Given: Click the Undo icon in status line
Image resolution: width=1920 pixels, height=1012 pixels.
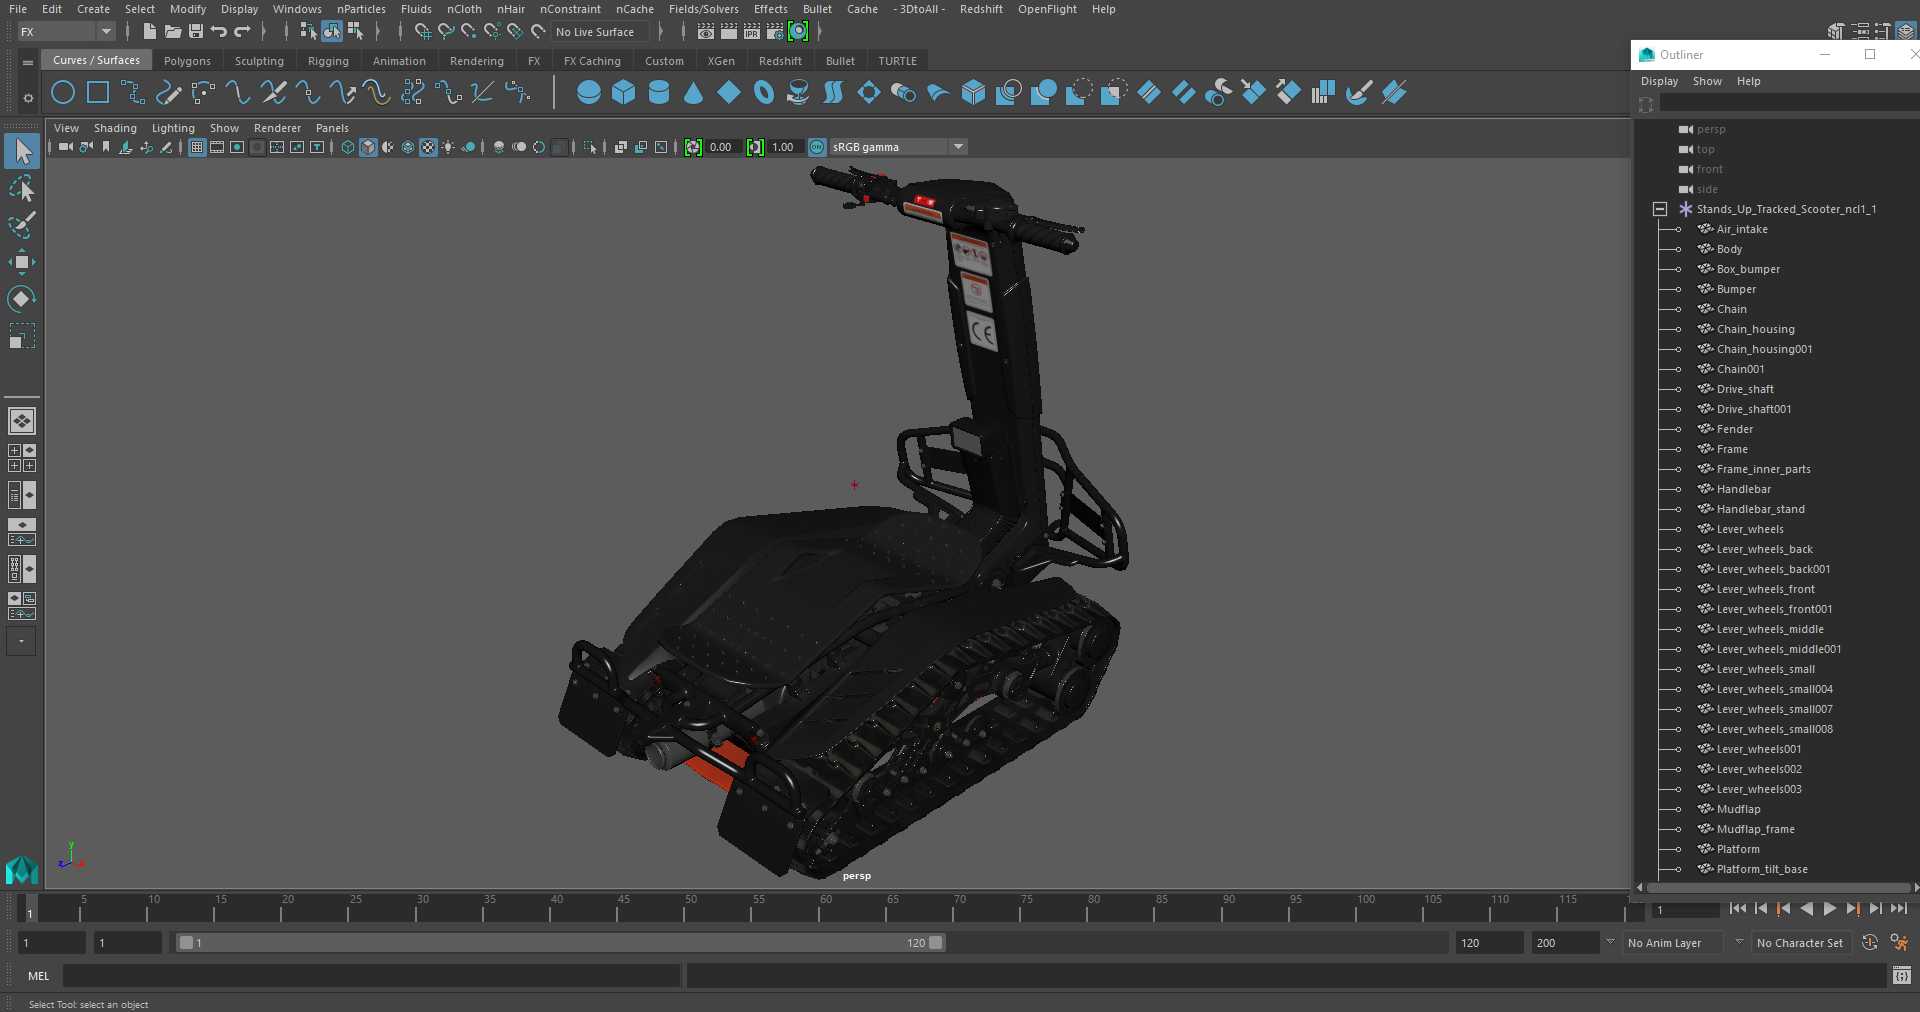Looking at the screenshot, I should (219, 32).
